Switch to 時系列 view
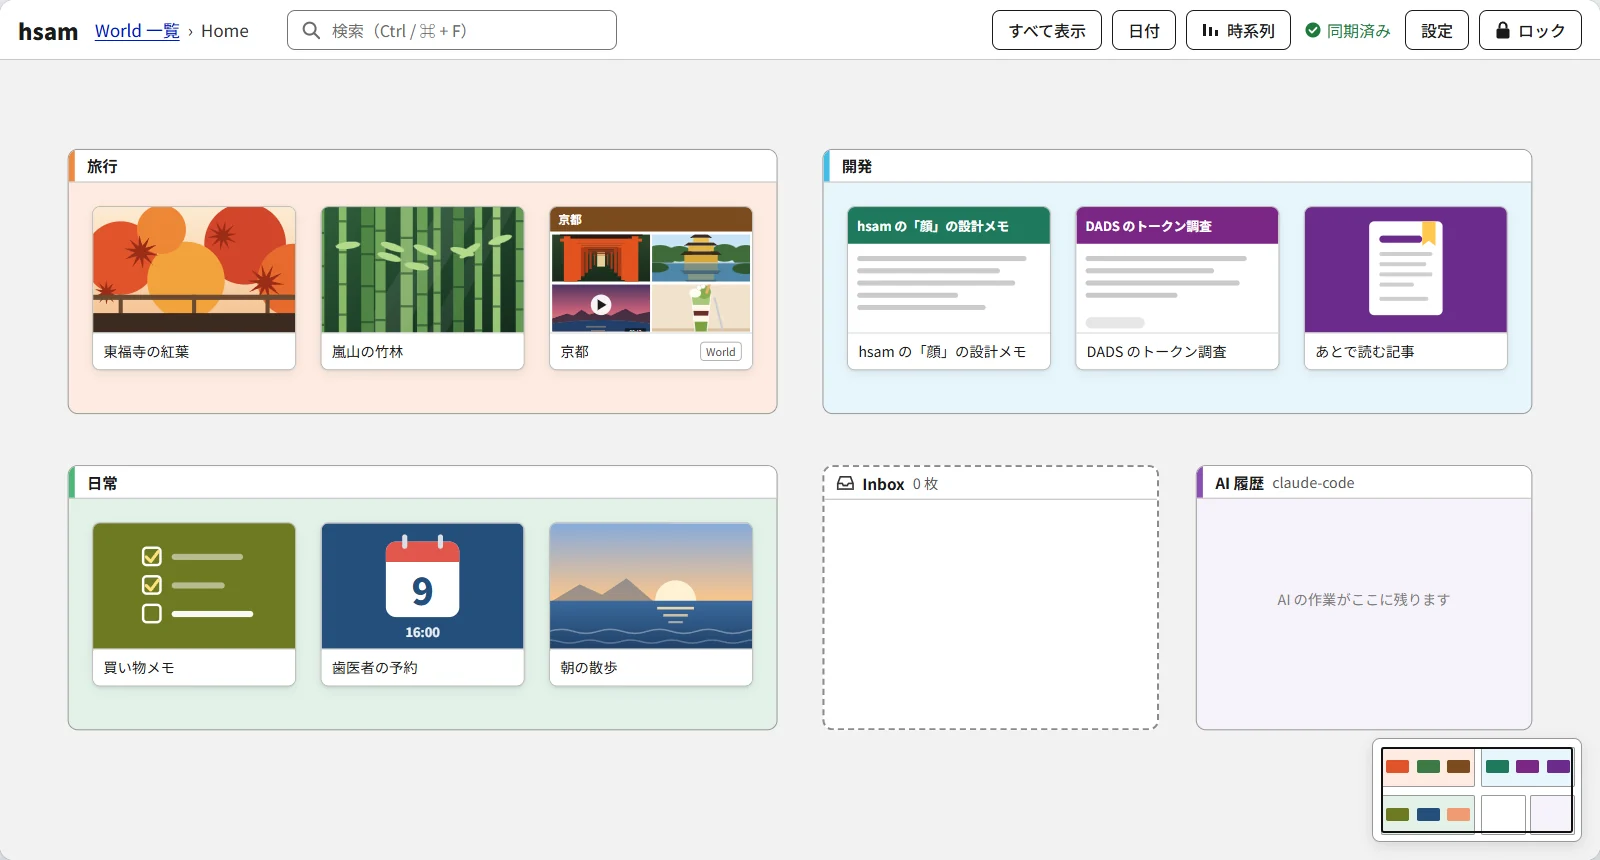 pyautogui.click(x=1238, y=30)
